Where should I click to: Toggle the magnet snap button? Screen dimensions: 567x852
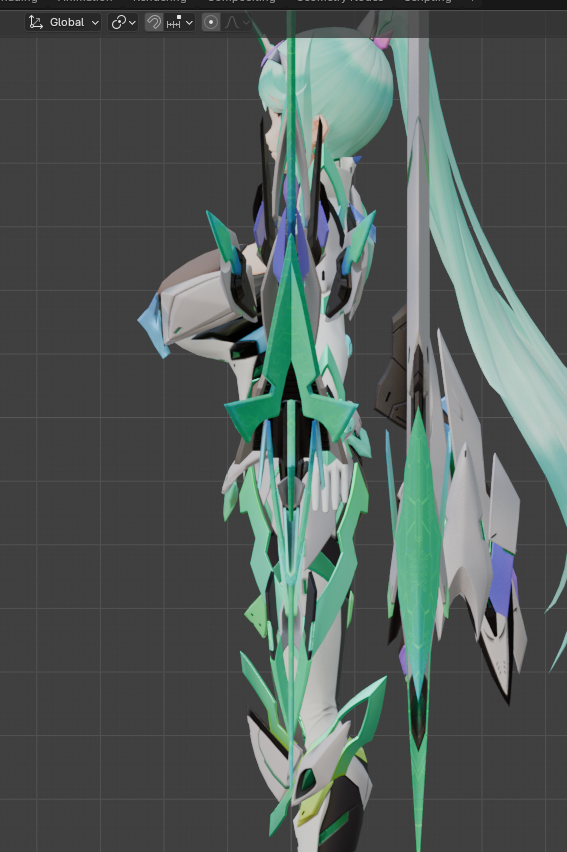(154, 22)
